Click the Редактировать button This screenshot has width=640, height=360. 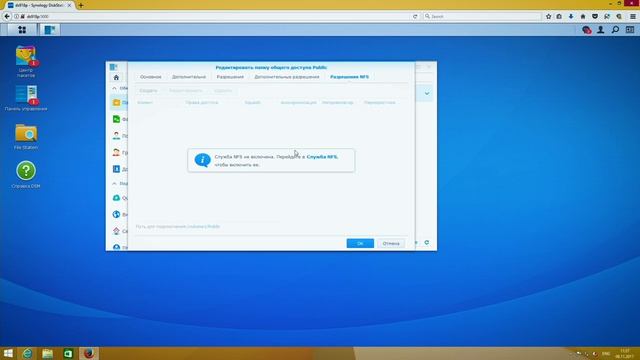coord(185,91)
